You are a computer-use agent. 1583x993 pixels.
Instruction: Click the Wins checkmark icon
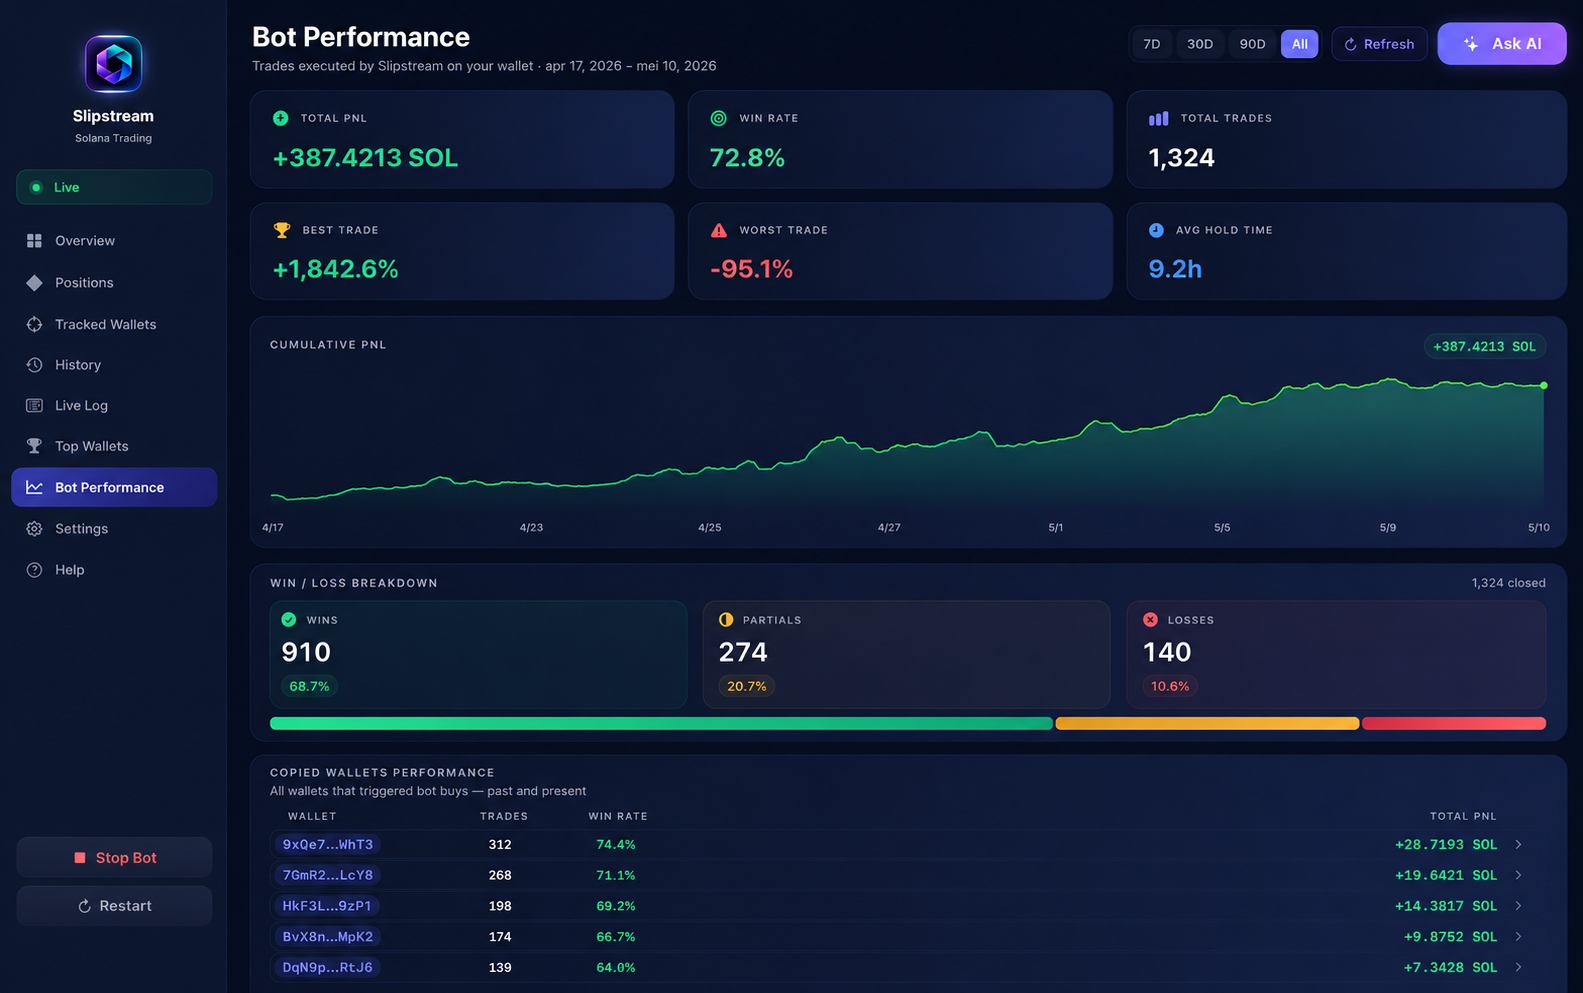pos(289,620)
